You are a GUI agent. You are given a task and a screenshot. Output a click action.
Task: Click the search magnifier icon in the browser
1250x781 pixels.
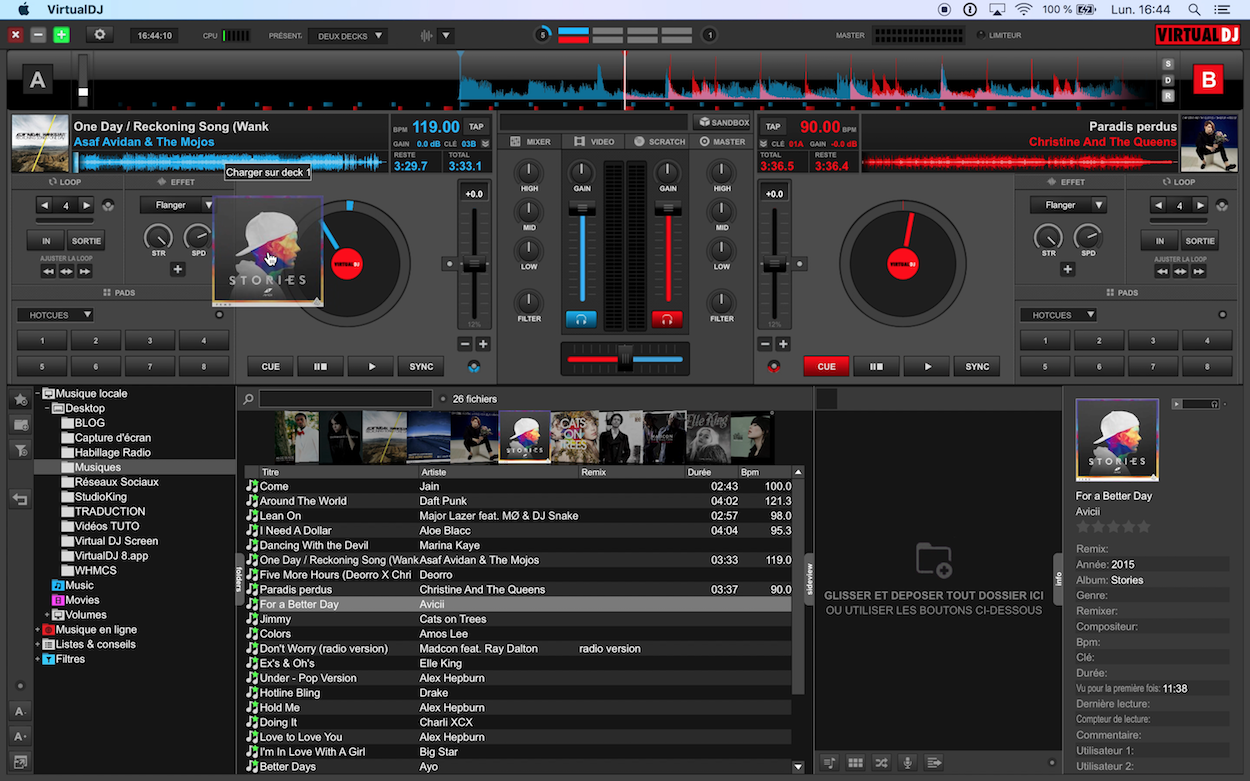[x=248, y=399]
